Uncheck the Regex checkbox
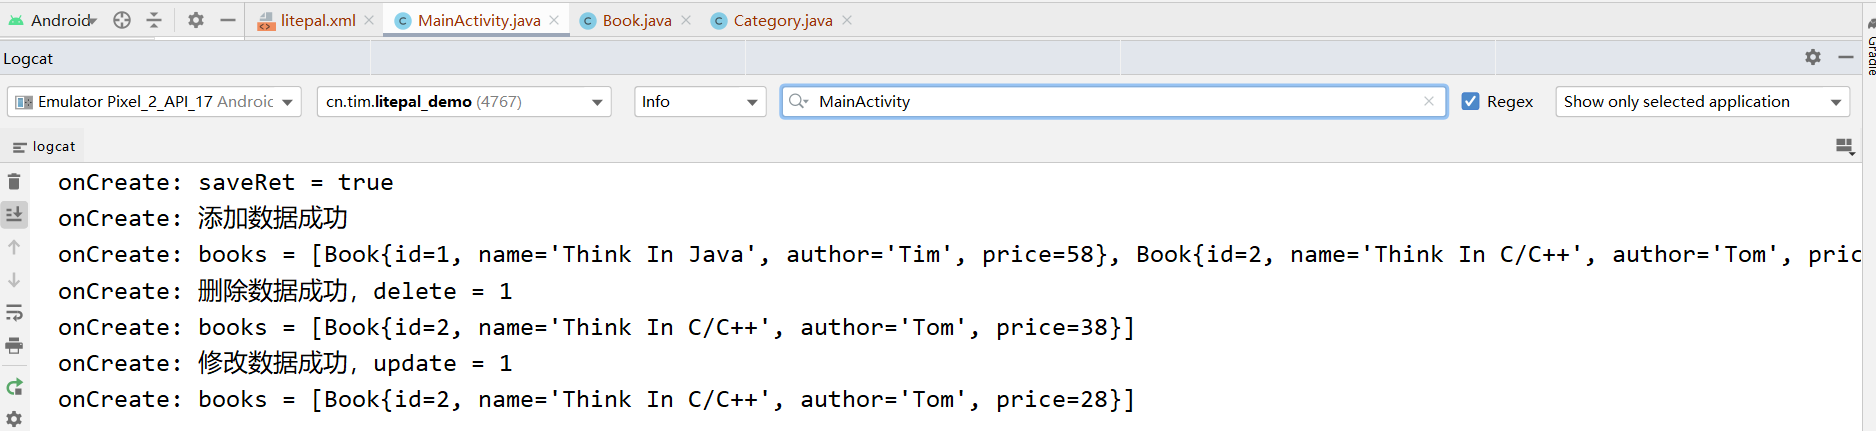1876x431 pixels. pyautogui.click(x=1470, y=101)
